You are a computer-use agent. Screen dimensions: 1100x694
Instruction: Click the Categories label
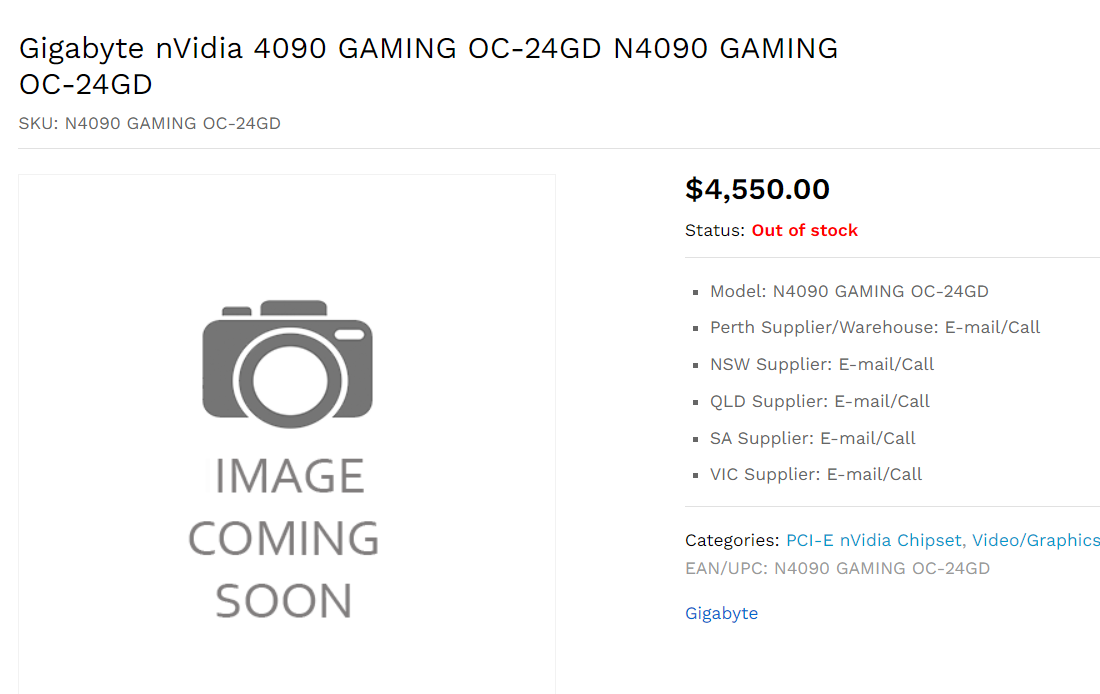(x=732, y=540)
